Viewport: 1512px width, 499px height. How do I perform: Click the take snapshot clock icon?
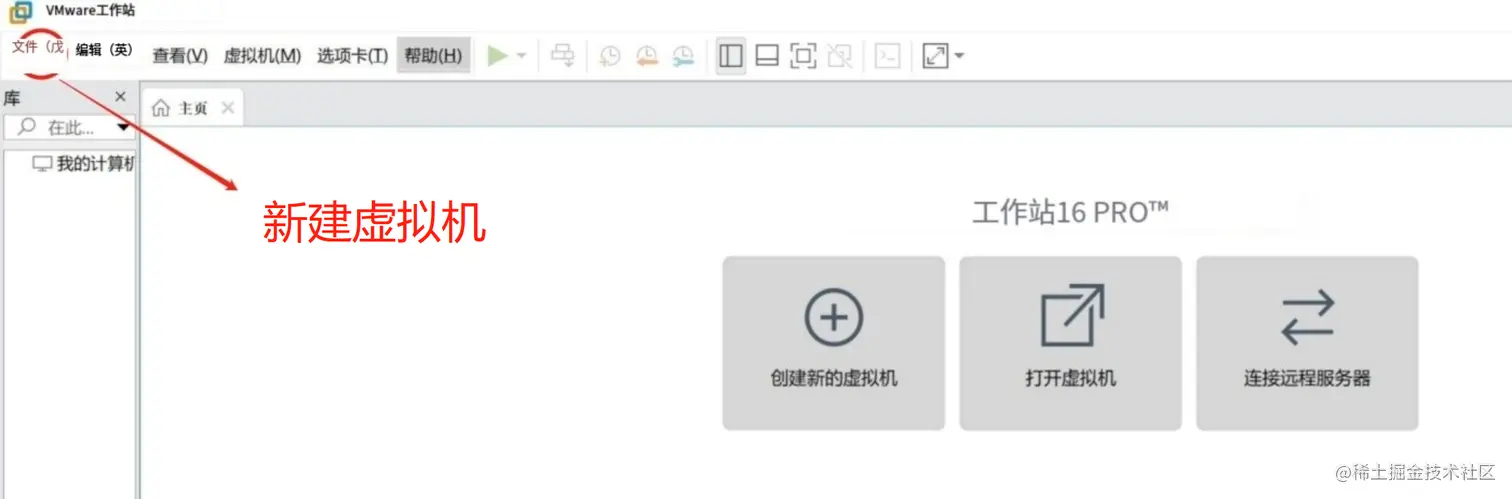click(x=610, y=56)
